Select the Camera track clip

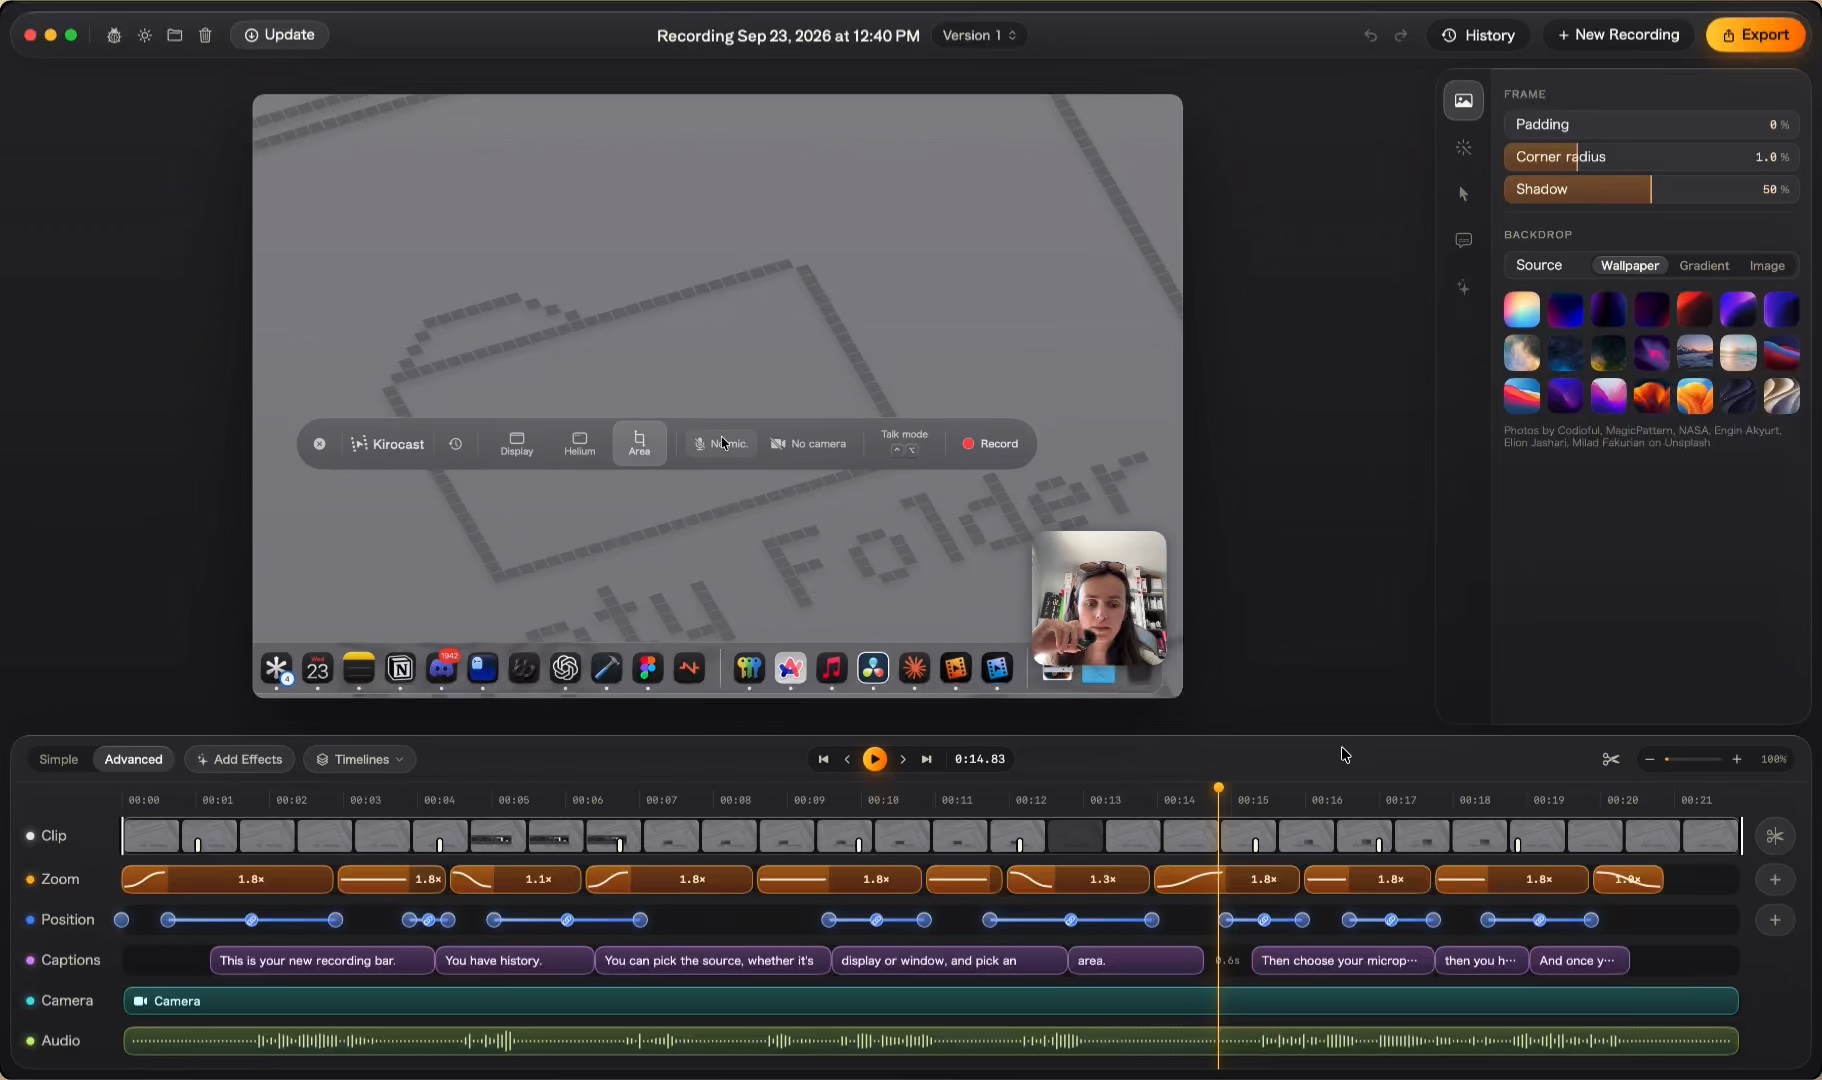931,1001
